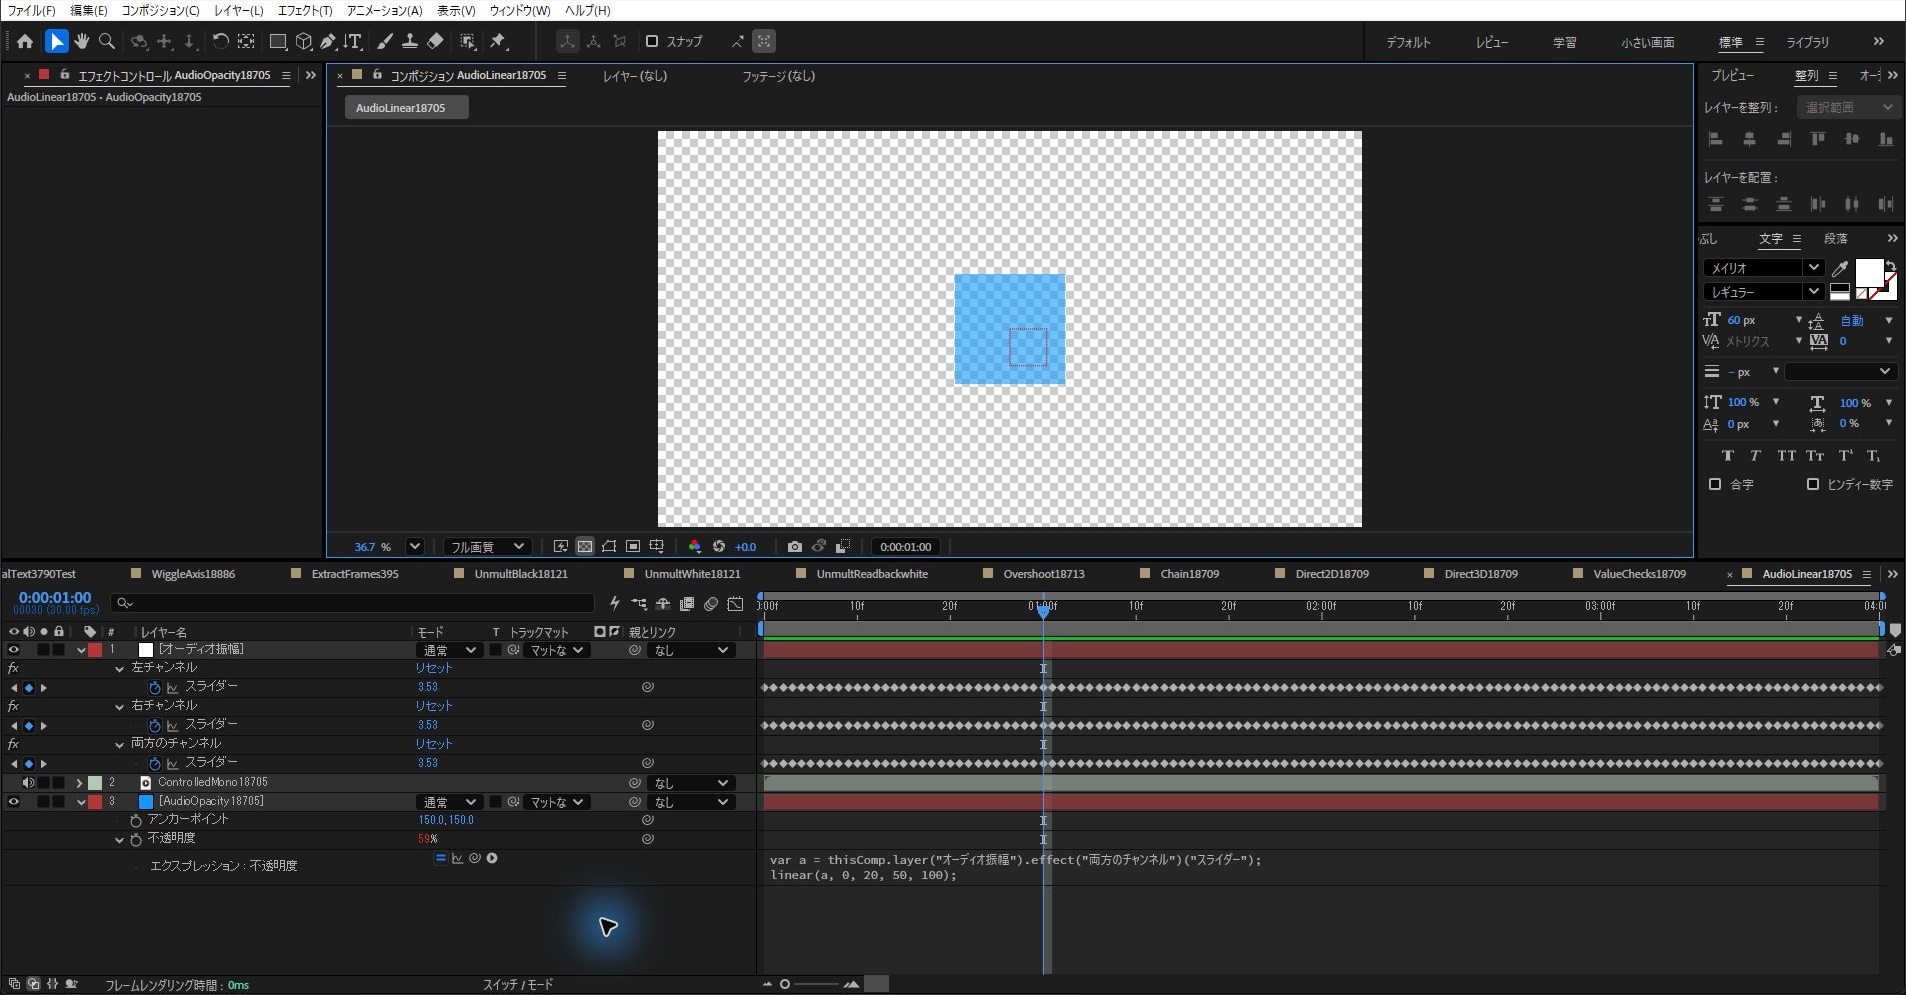This screenshot has height=995, width=1906.
Task: Switch to the レビュー workspace
Action: (1492, 42)
